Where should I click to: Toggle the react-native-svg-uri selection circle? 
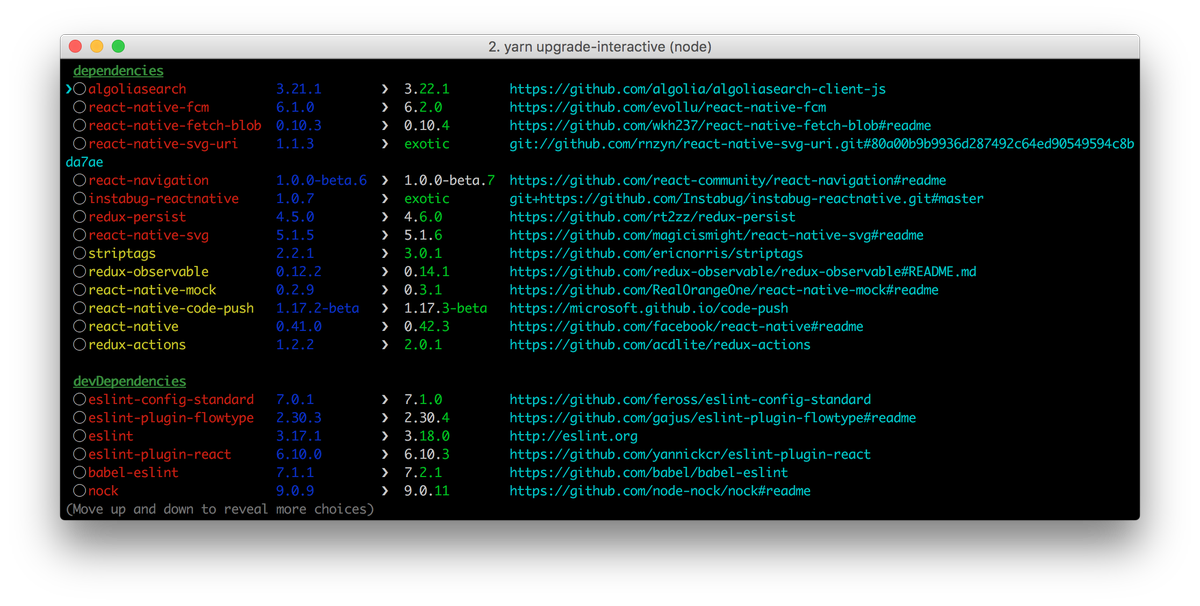80,144
